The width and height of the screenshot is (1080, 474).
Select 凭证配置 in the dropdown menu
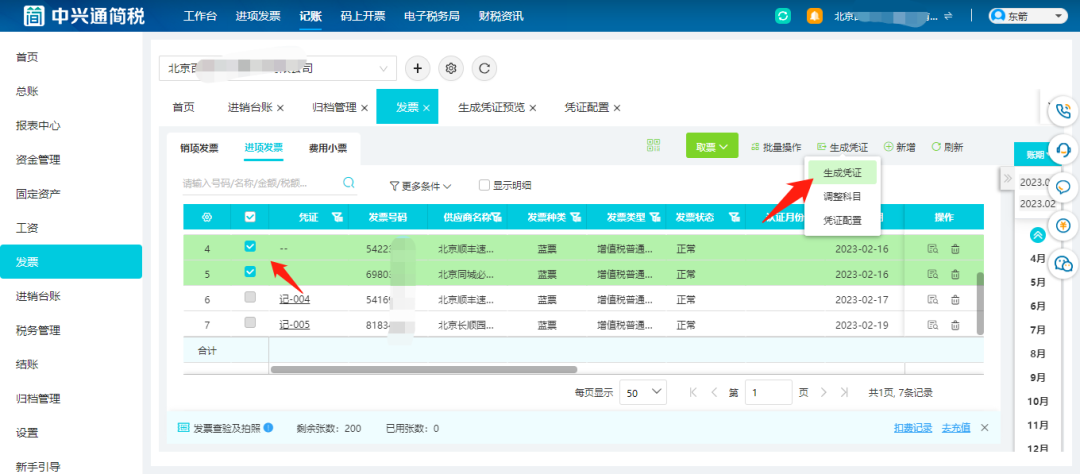coord(842,220)
